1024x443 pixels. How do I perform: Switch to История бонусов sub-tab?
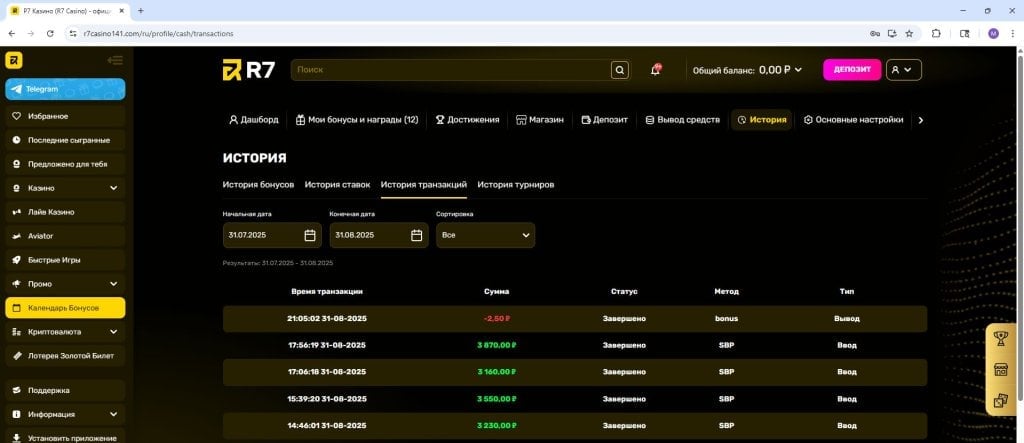(x=258, y=185)
